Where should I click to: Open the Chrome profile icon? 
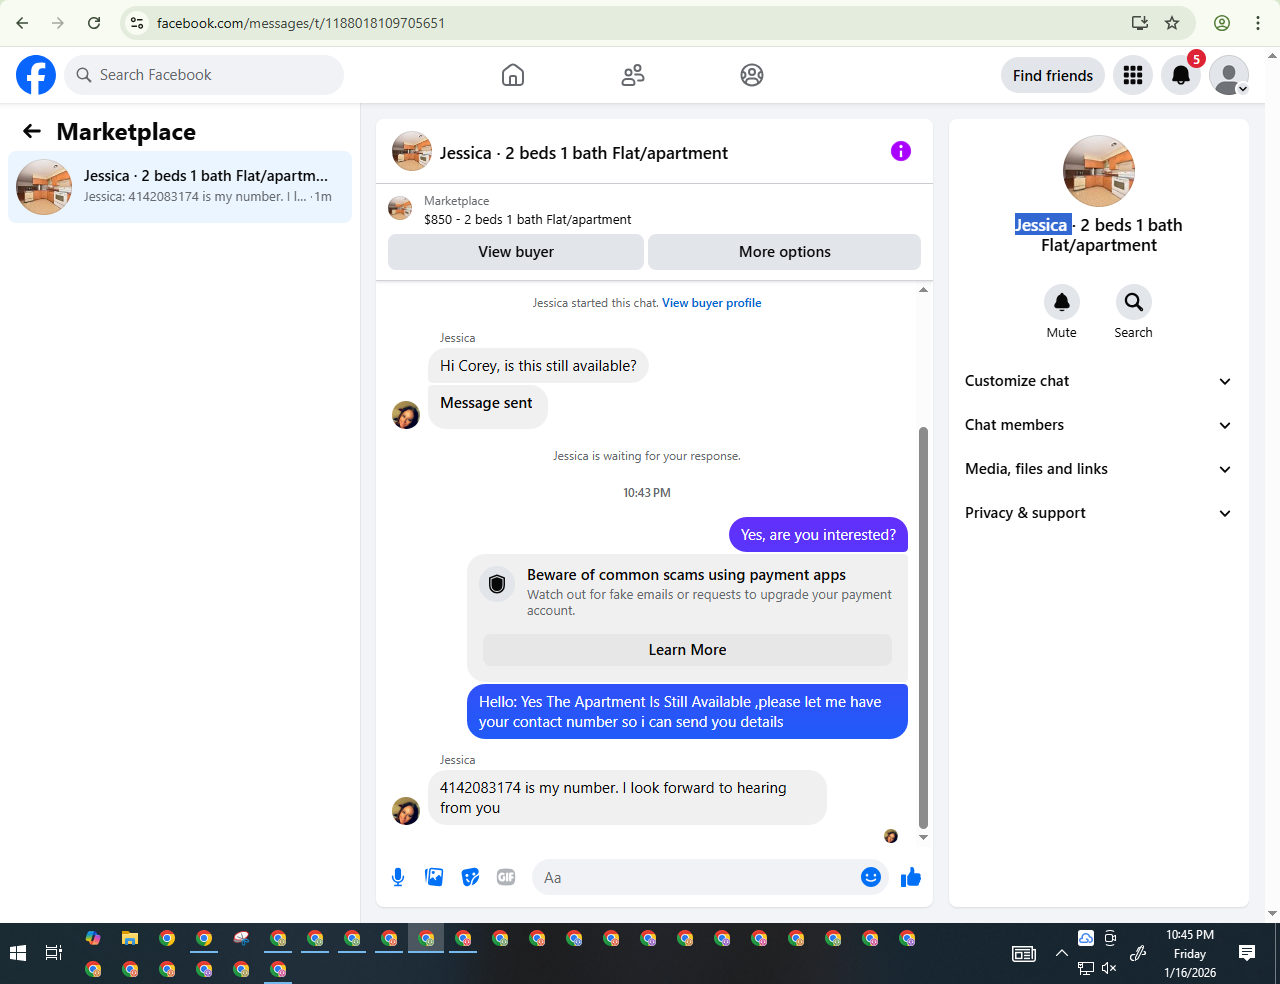pyautogui.click(x=1222, y=23)
